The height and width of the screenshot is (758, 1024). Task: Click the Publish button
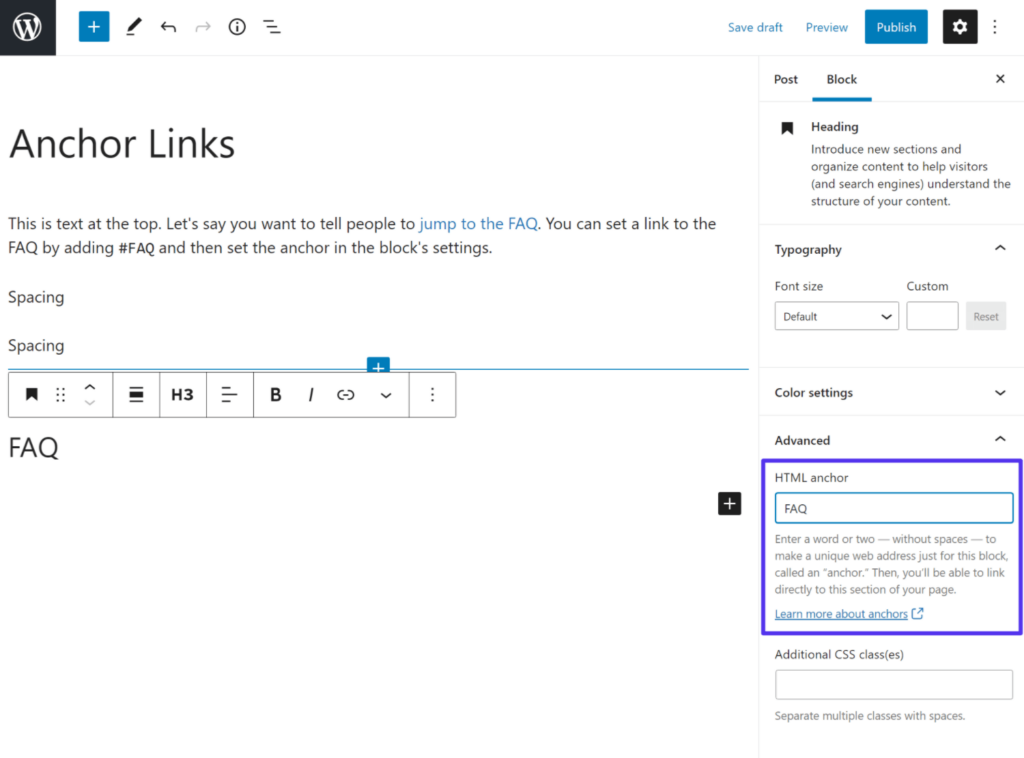896,27
